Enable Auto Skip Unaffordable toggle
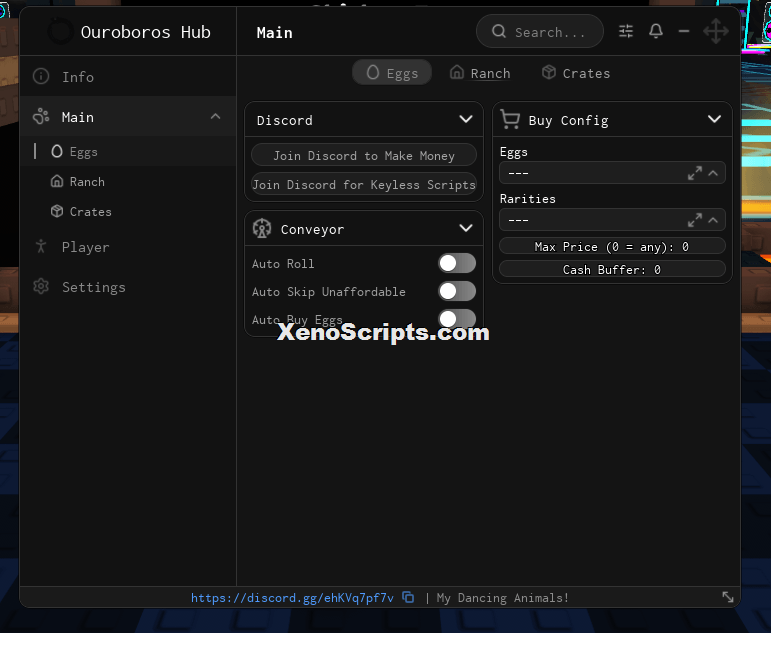The width and height of the screenshot is (771, 663). (457, 291)
